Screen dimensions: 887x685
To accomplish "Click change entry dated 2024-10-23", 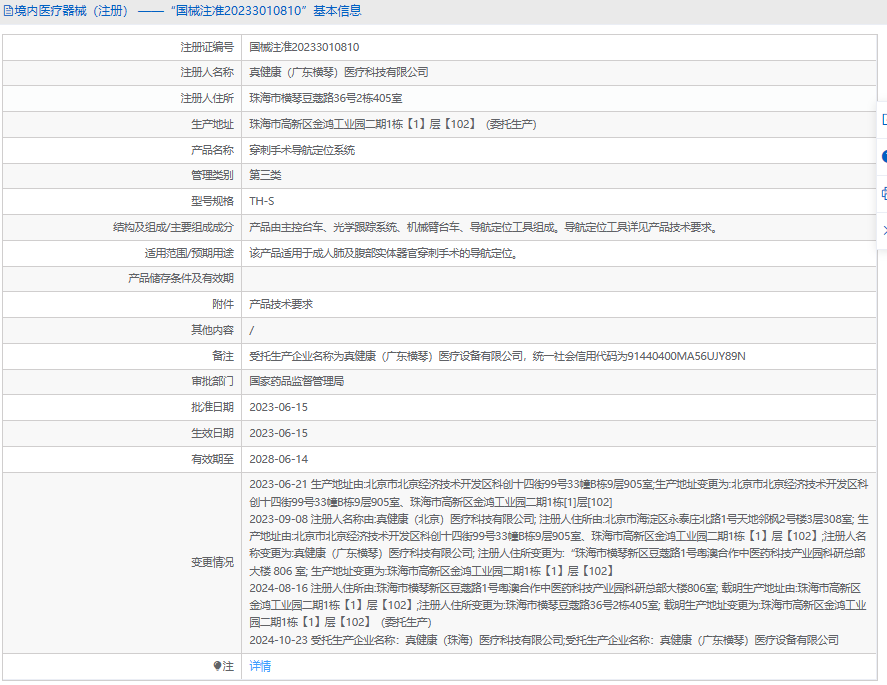I will (544, 640).
